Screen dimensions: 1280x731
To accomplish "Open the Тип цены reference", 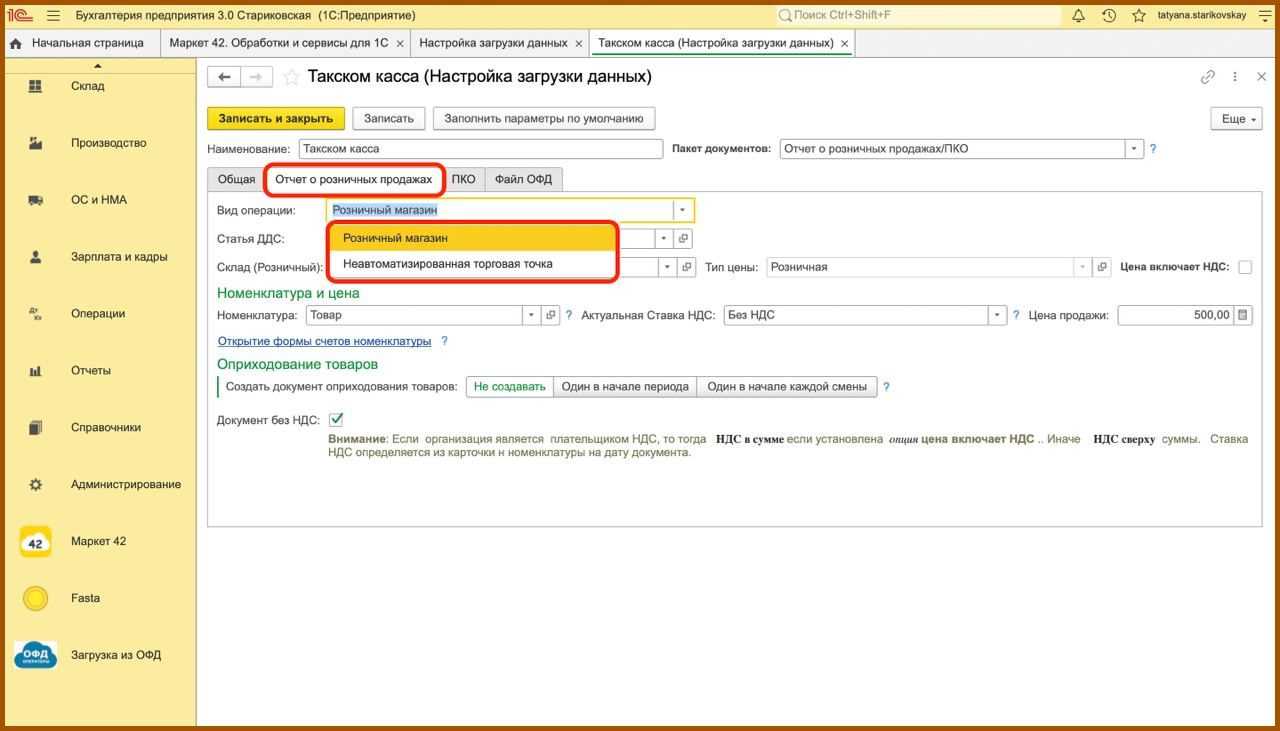I will coord(1102,267).
